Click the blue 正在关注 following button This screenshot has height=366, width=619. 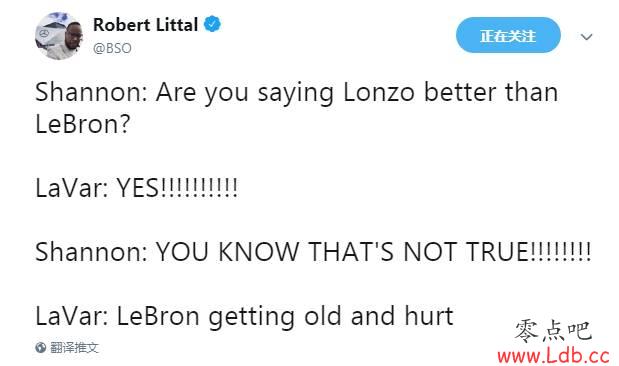point(508,36)
